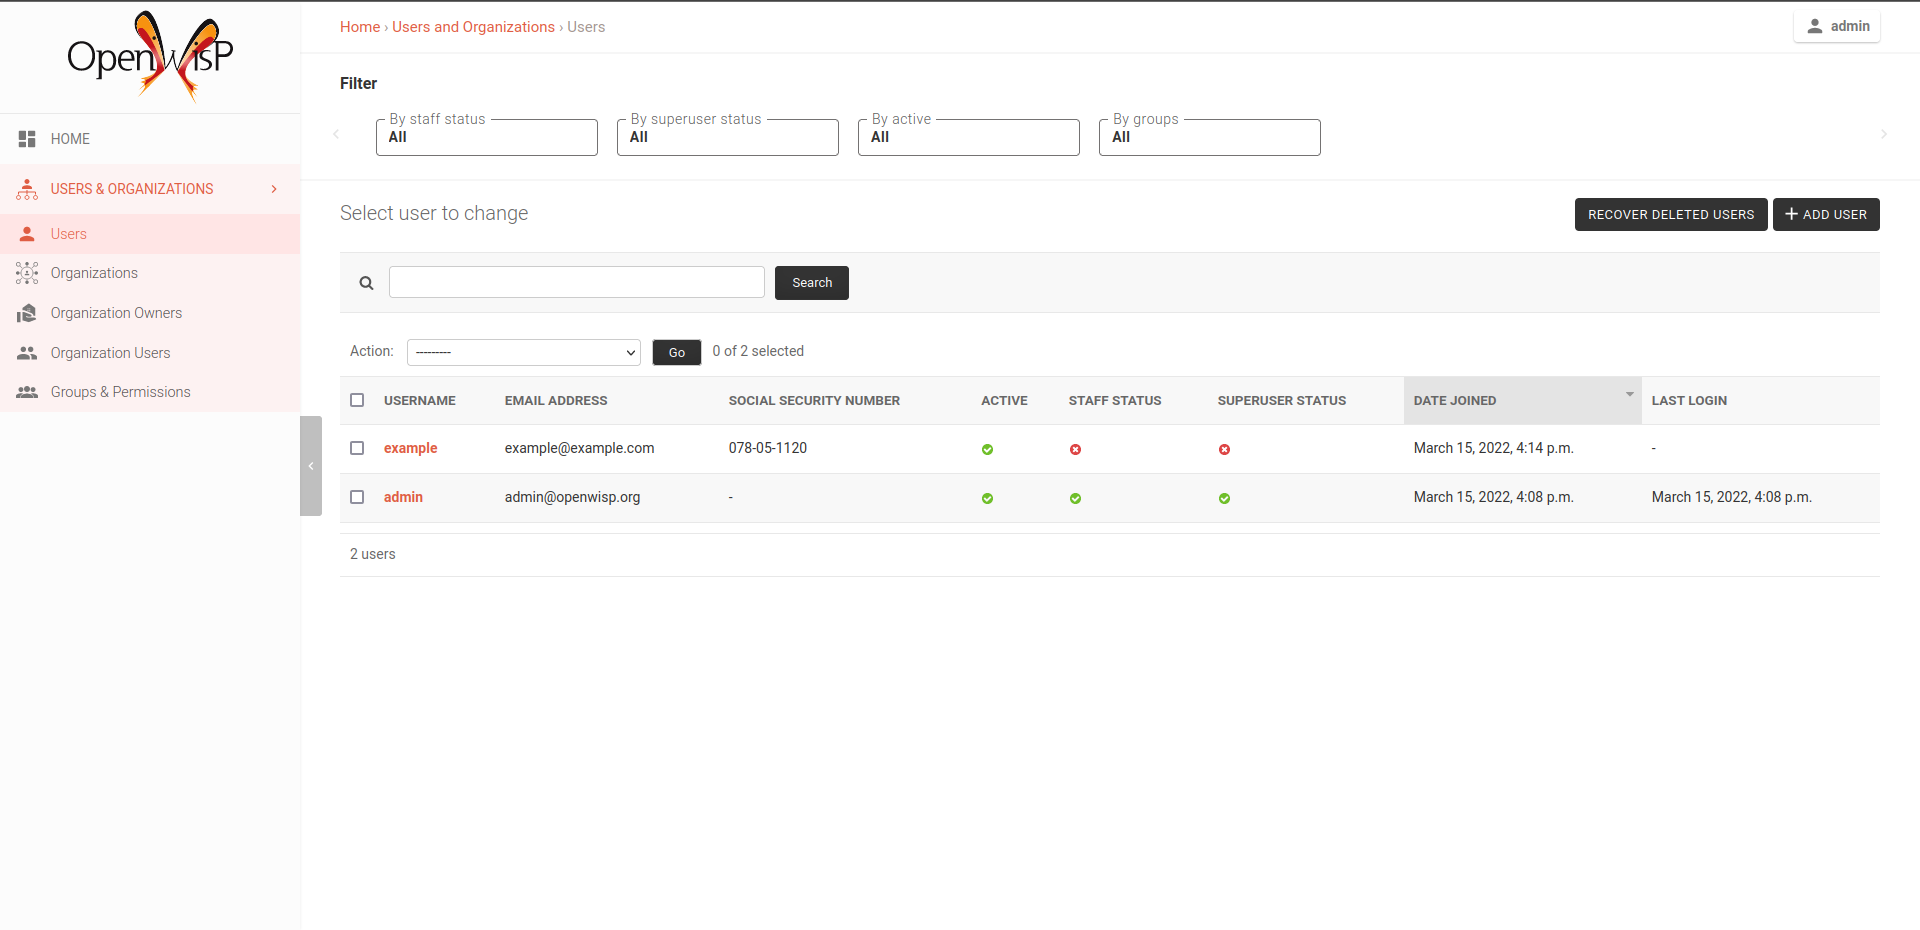Viewport: 1920px width, 930px height.
Task: Click into the user search field
Action: click(576, 282)
